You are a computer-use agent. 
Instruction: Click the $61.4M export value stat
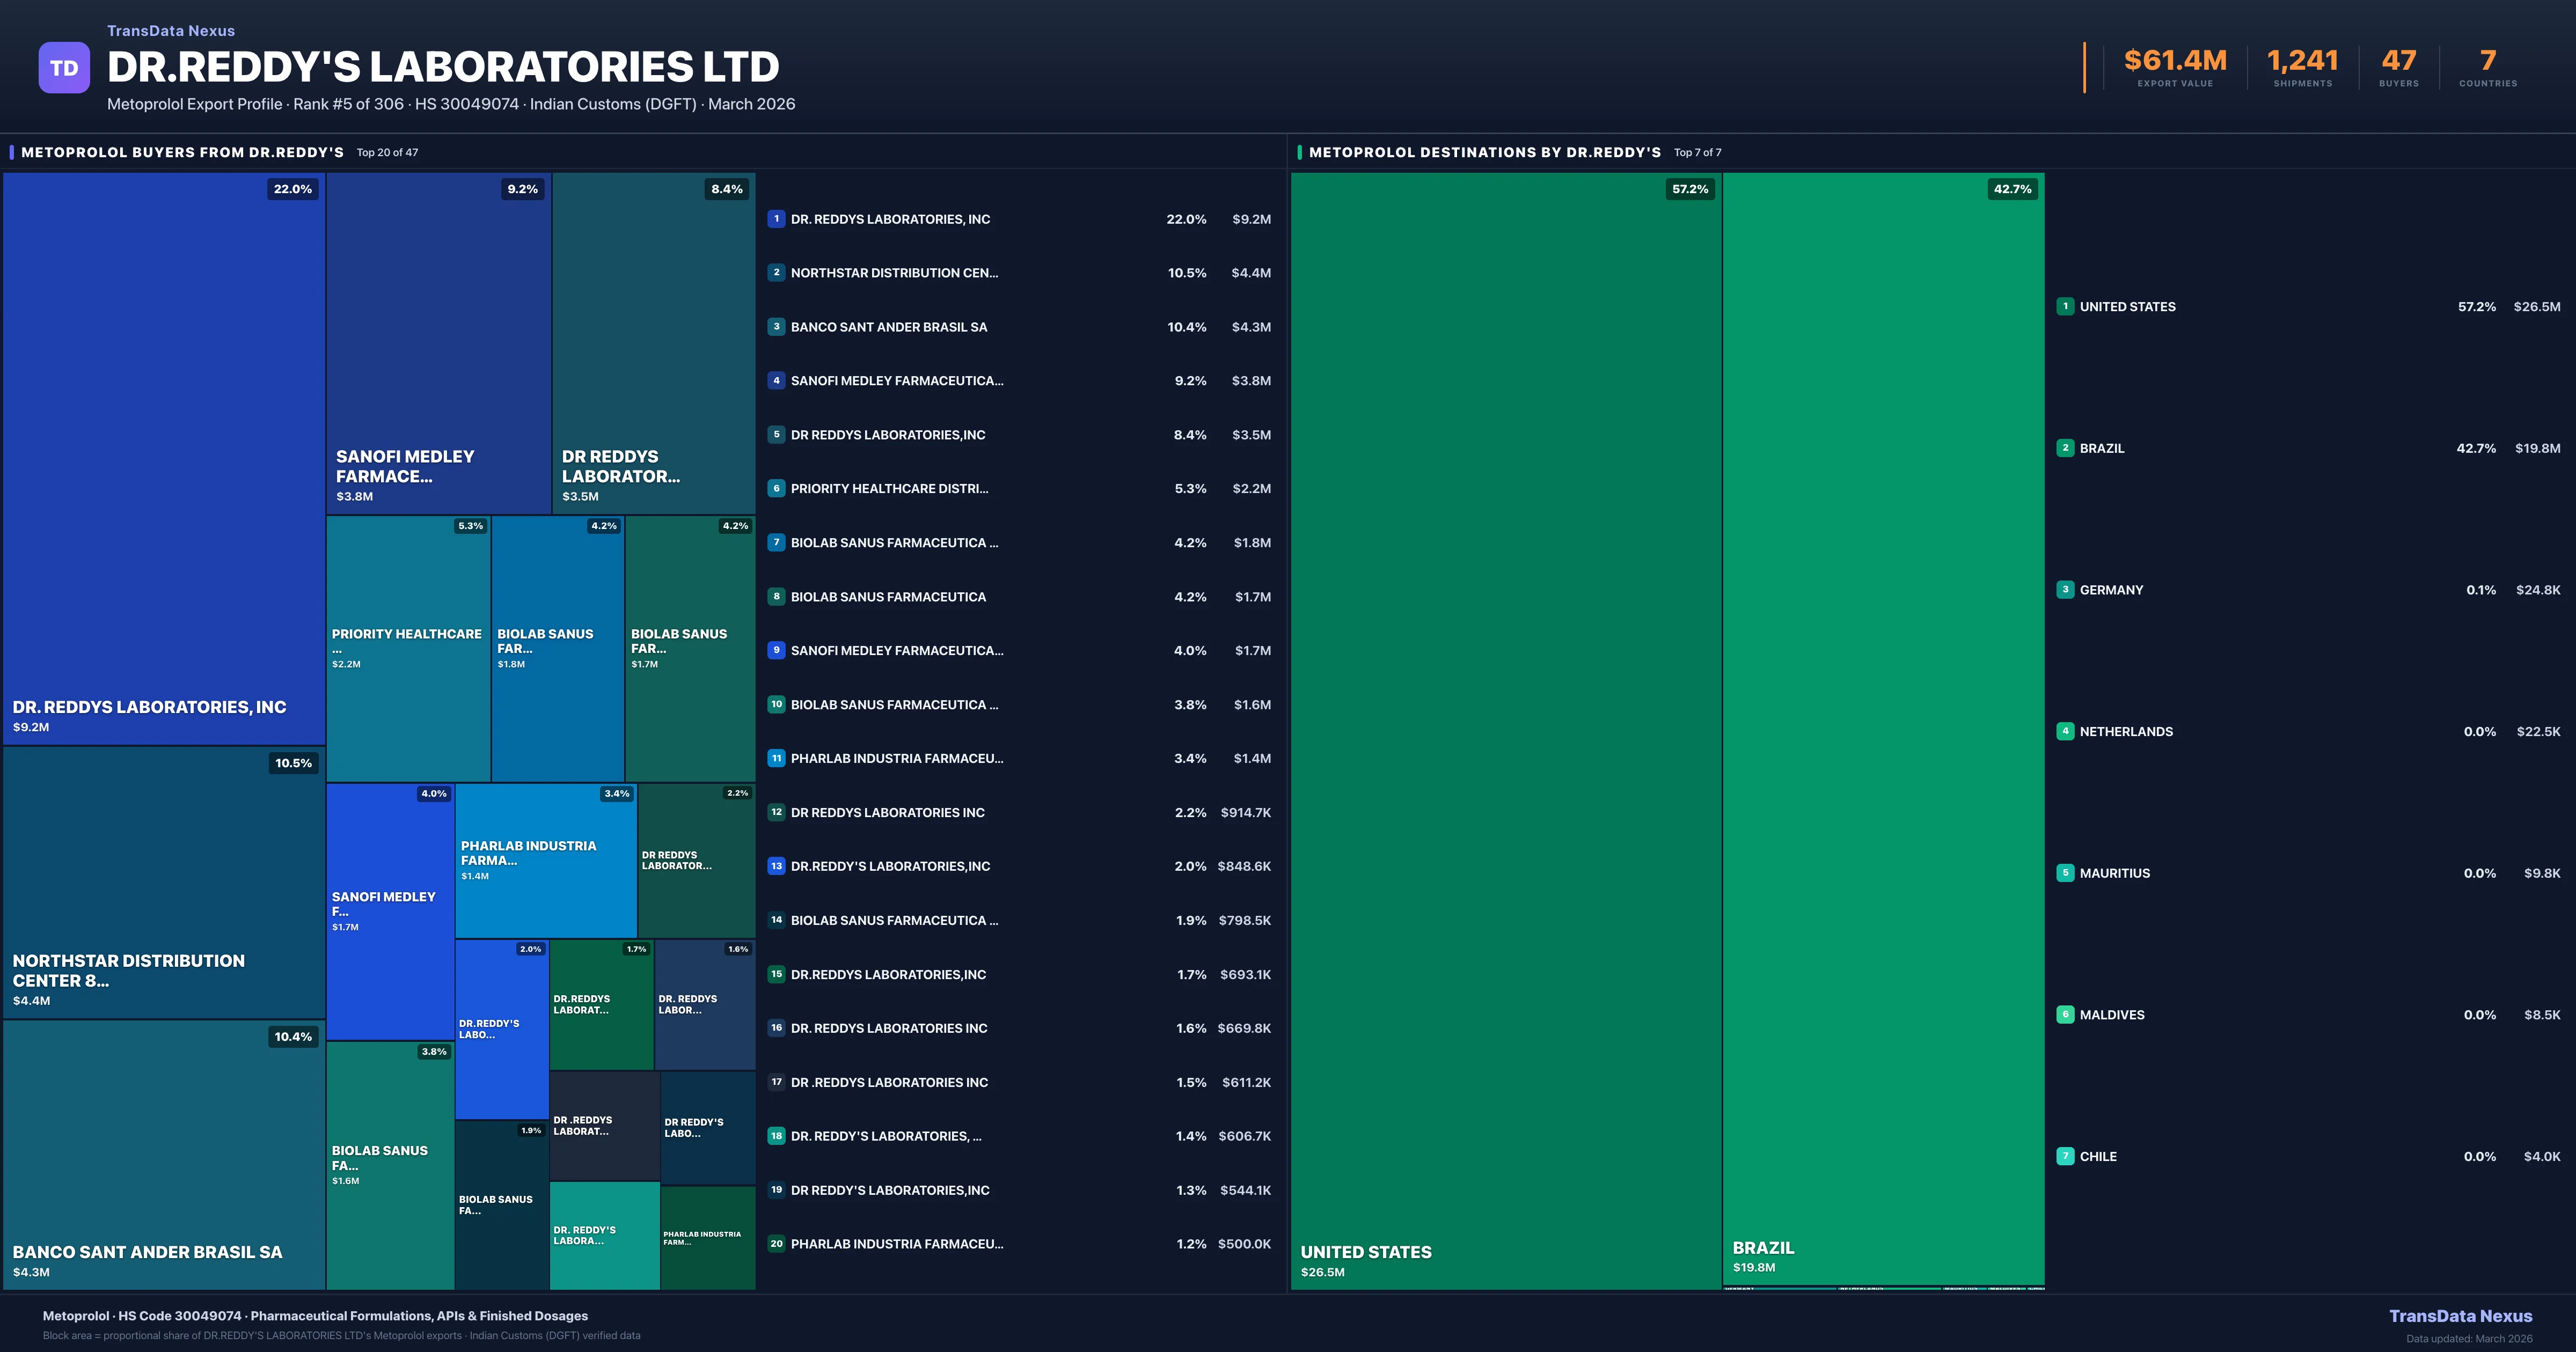click(x=2175, y=67)
